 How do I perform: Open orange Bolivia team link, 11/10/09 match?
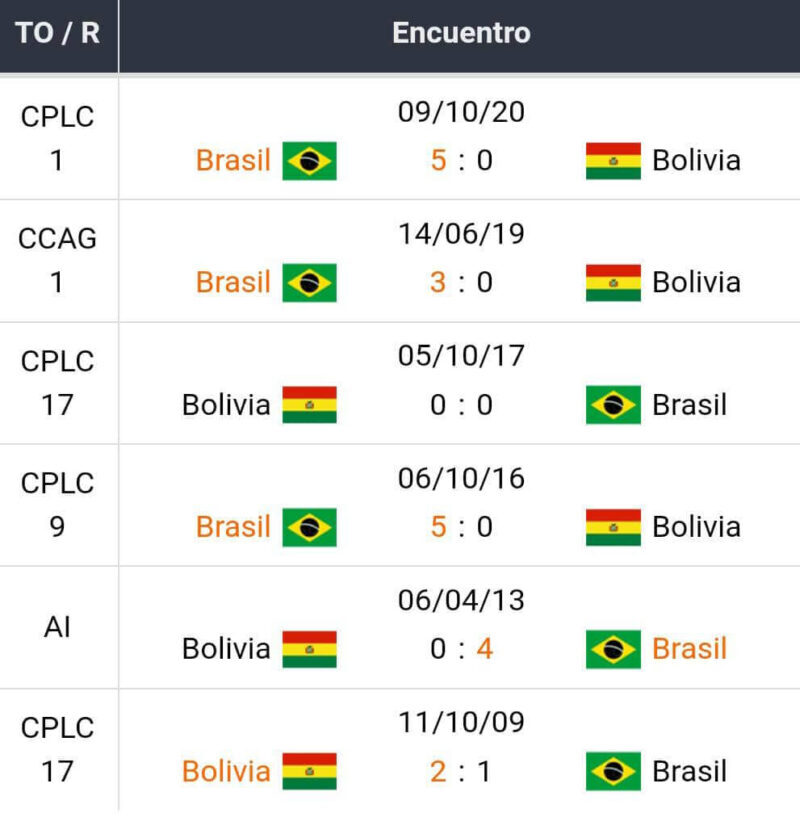[226, 771]
